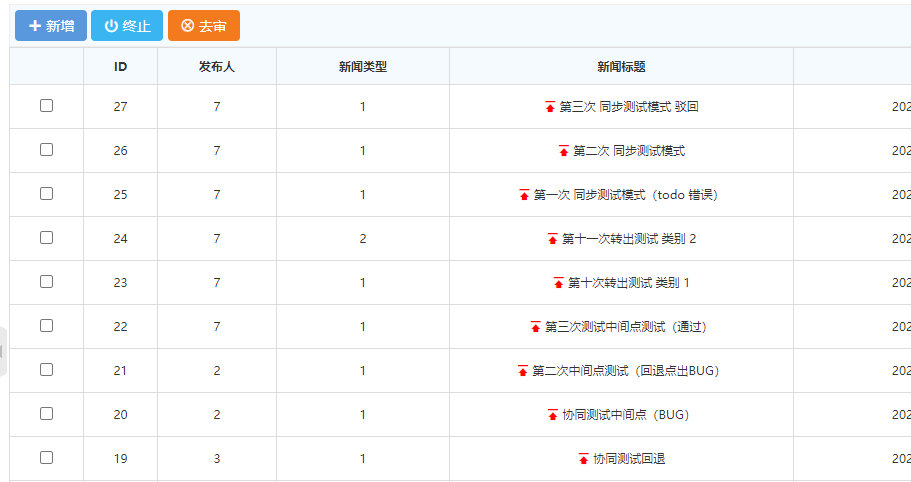Screen dimensions: 911x482
Task: Click pin-to-top icon beside 第十一次转出测试 类别 2
Action: 553,239
